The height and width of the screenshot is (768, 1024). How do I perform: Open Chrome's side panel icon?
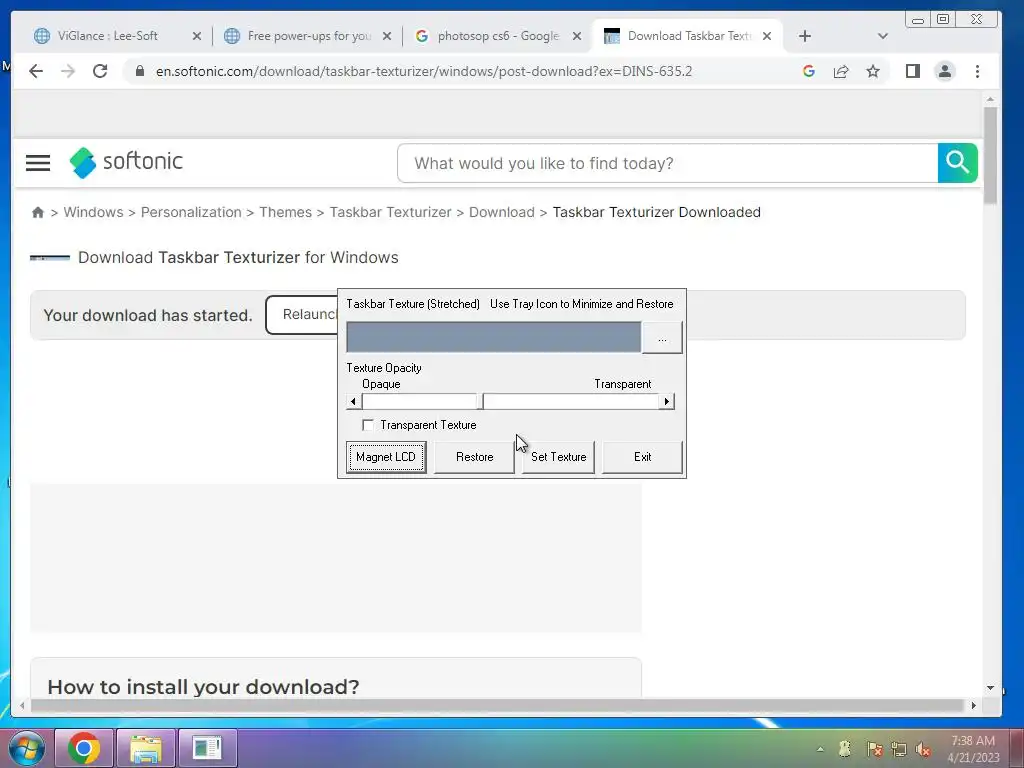pyautogui.click(x=913, y=71)
